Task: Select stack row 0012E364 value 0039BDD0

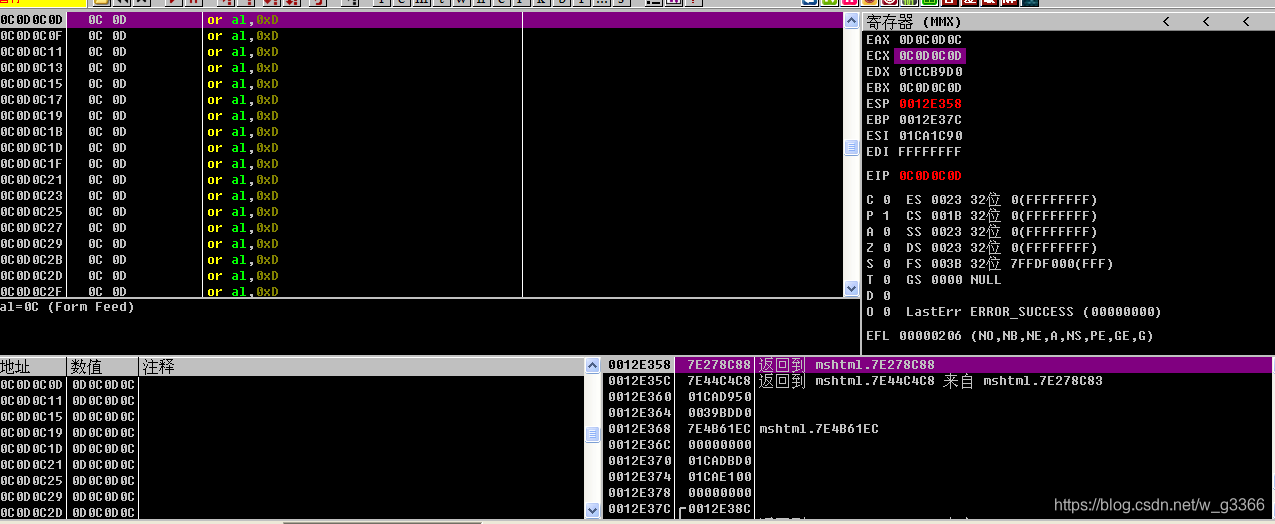Action: pos(939,413)
